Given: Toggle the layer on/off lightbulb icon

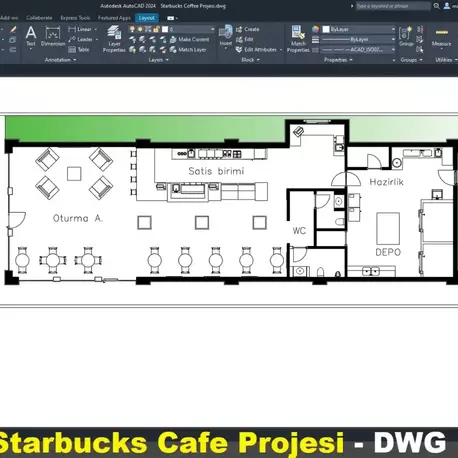Looking at the screenshot, I should click(x=132, y=29).
